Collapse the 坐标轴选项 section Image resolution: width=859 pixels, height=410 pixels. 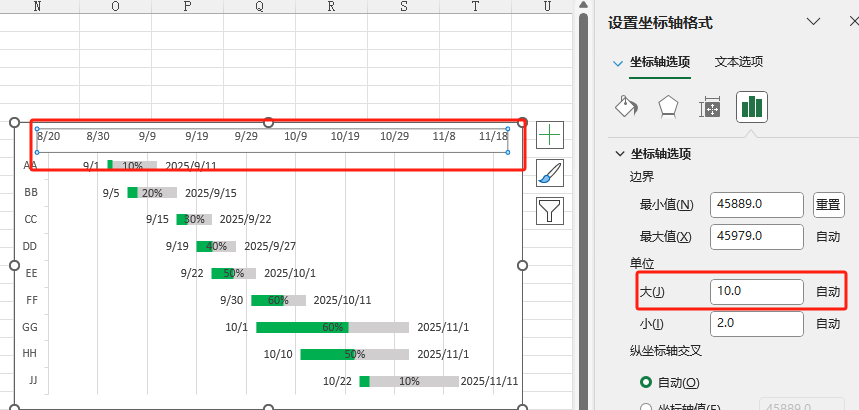coord(620,153)
